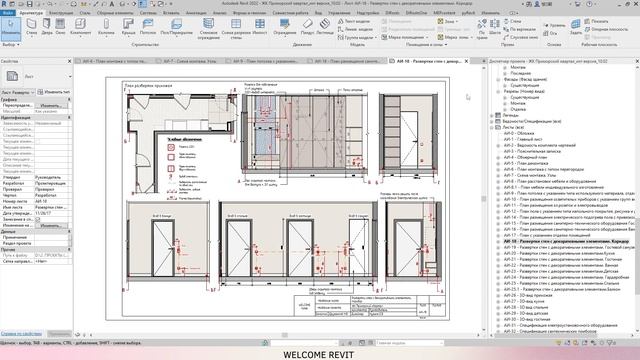640x360 pixels.
Task: Click the Уровень (Level) datum tool
Action: [x=554, y=25]
